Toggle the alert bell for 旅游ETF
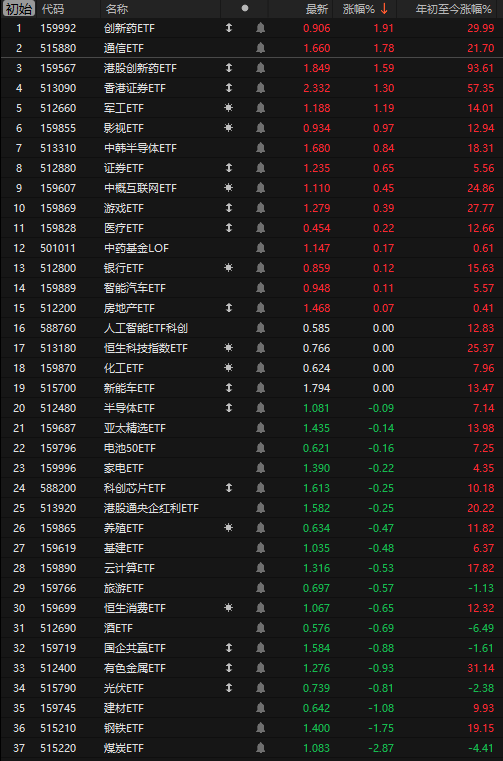This screenshot has width=503, height=761. click(260, 588)
